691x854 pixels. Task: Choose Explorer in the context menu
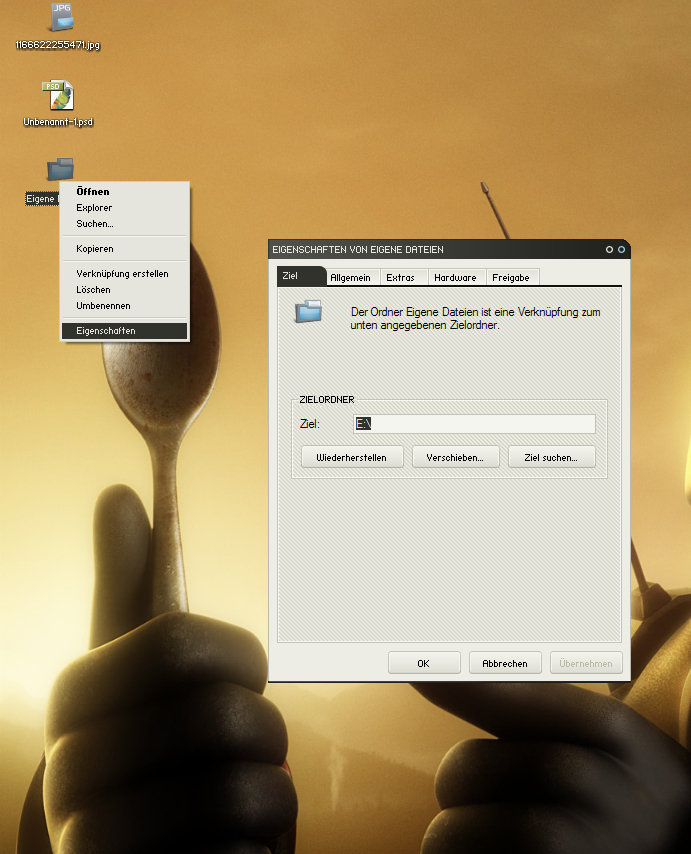click(x=124, y=208)
